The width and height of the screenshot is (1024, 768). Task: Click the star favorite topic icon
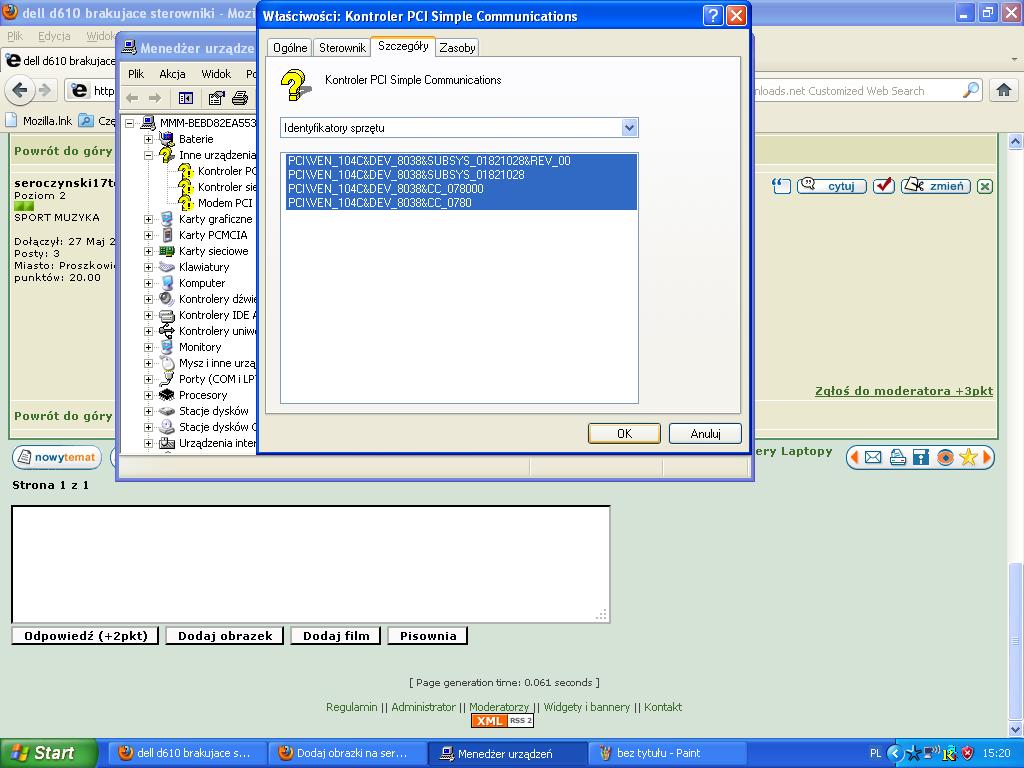tap(968, 457)
